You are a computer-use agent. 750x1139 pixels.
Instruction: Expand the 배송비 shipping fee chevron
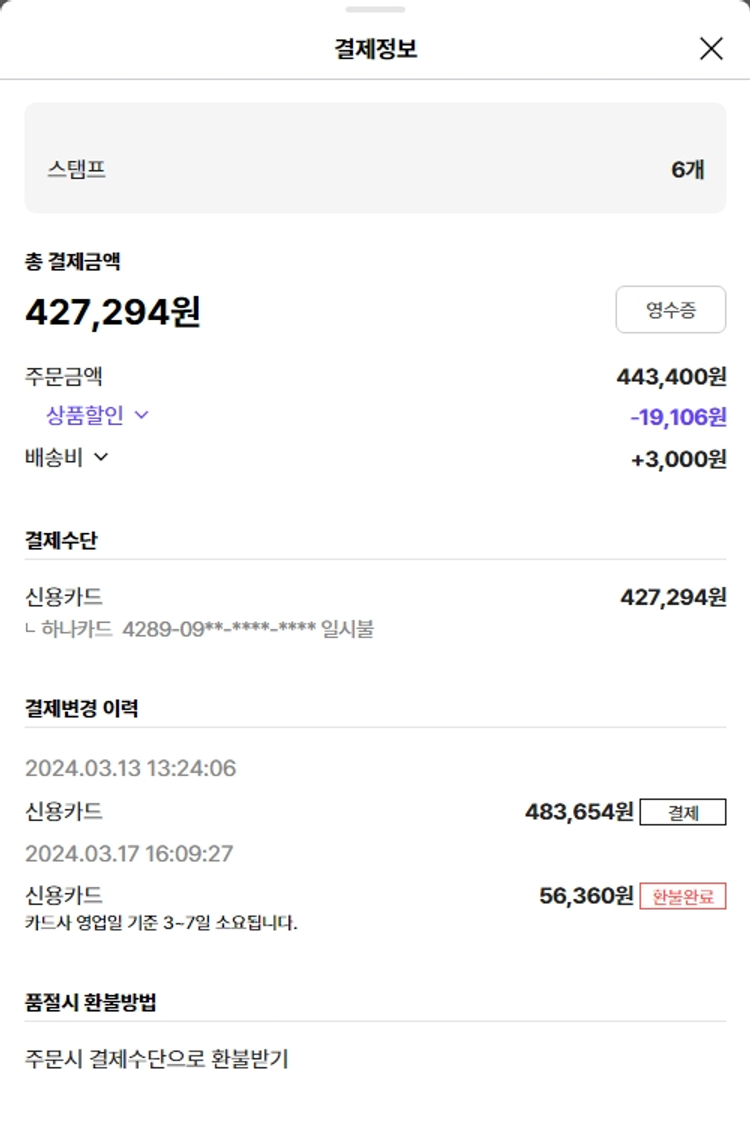point(101,457)
